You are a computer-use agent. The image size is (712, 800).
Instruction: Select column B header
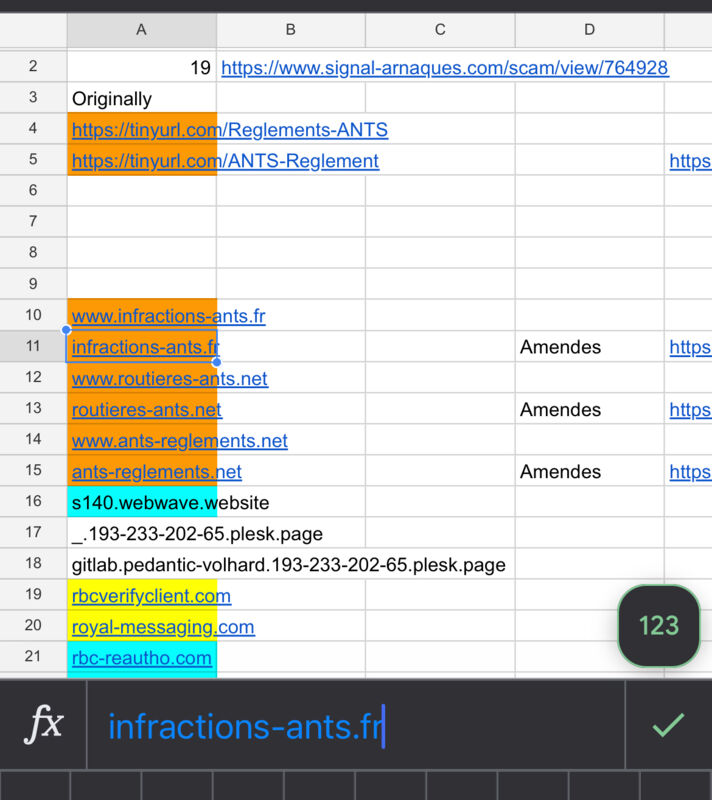tap(291, 30)
